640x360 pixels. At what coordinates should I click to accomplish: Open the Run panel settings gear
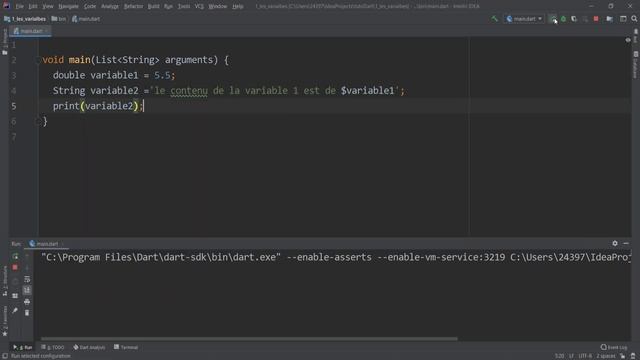tap(615, 243)
